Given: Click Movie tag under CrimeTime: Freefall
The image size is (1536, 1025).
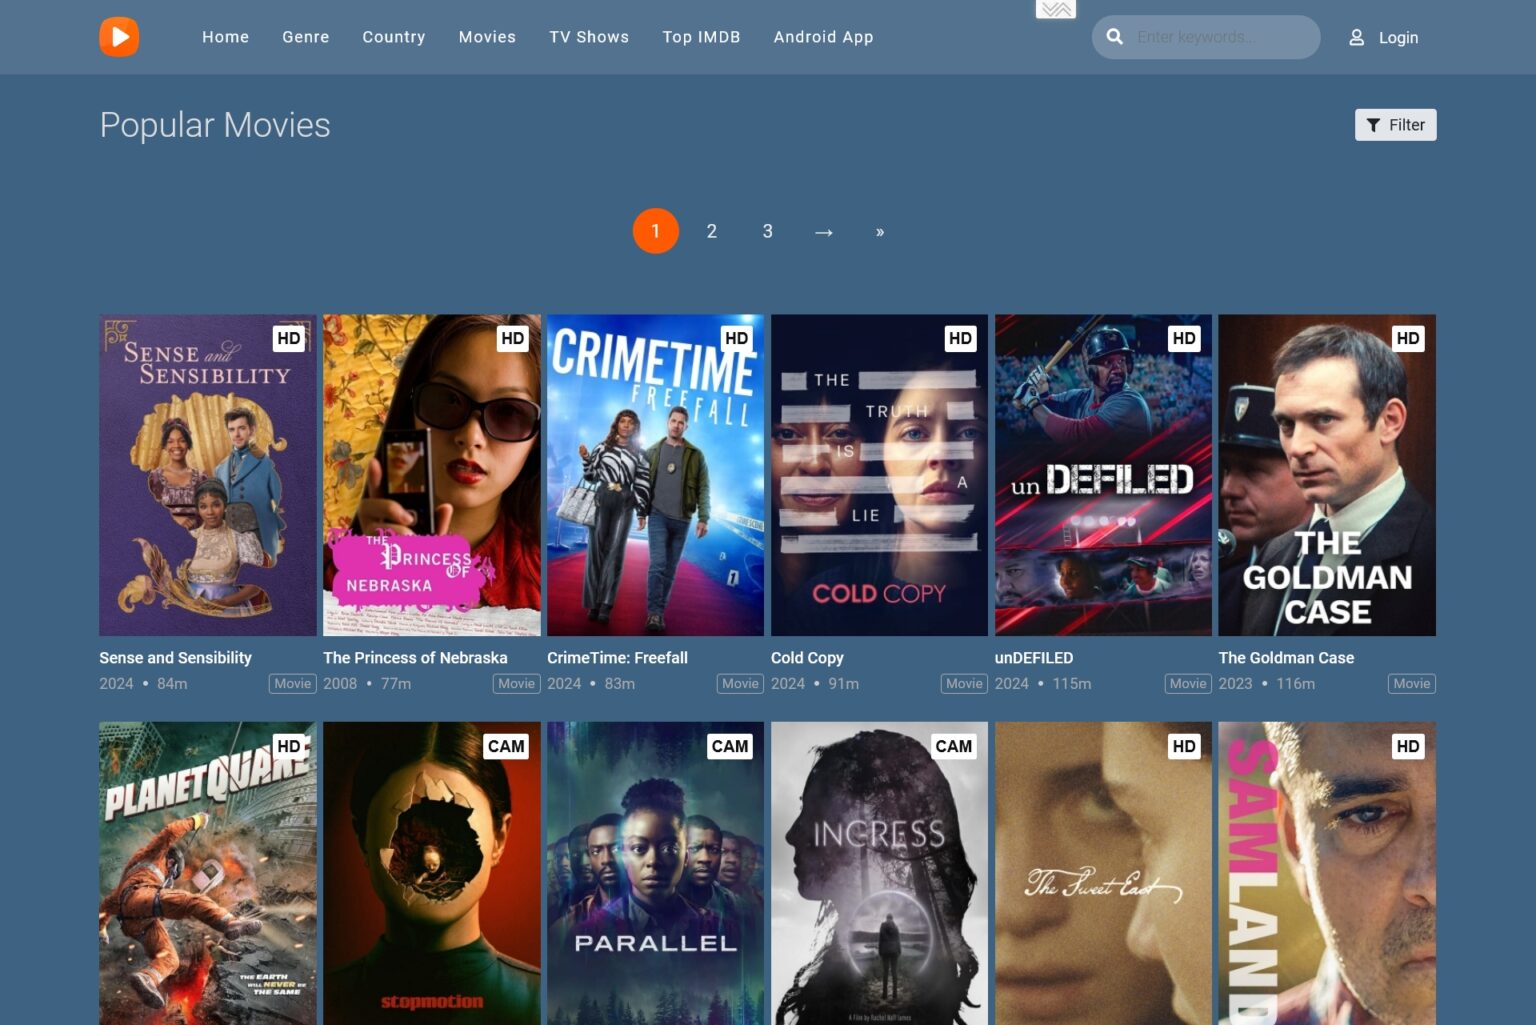Looking at the screenshot, I should 740,684.
